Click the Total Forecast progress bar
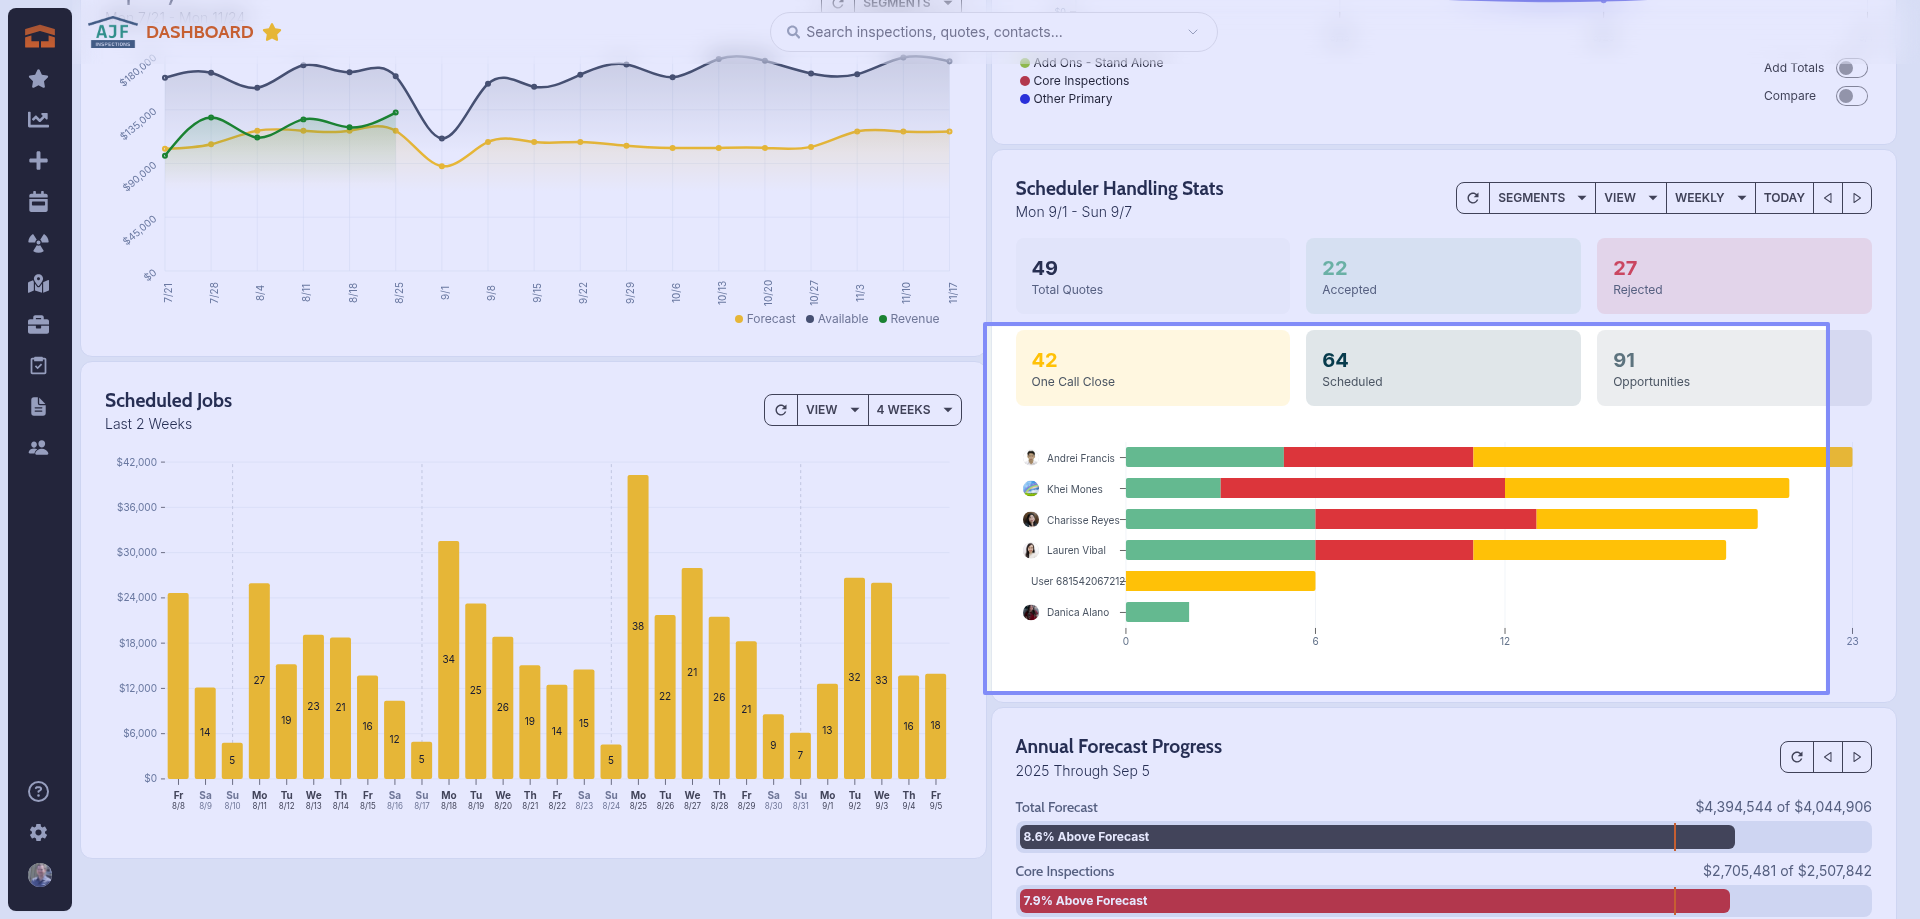Image resolution: width=1920 pixels, height=919 pixels. (x=1442, y=837)
